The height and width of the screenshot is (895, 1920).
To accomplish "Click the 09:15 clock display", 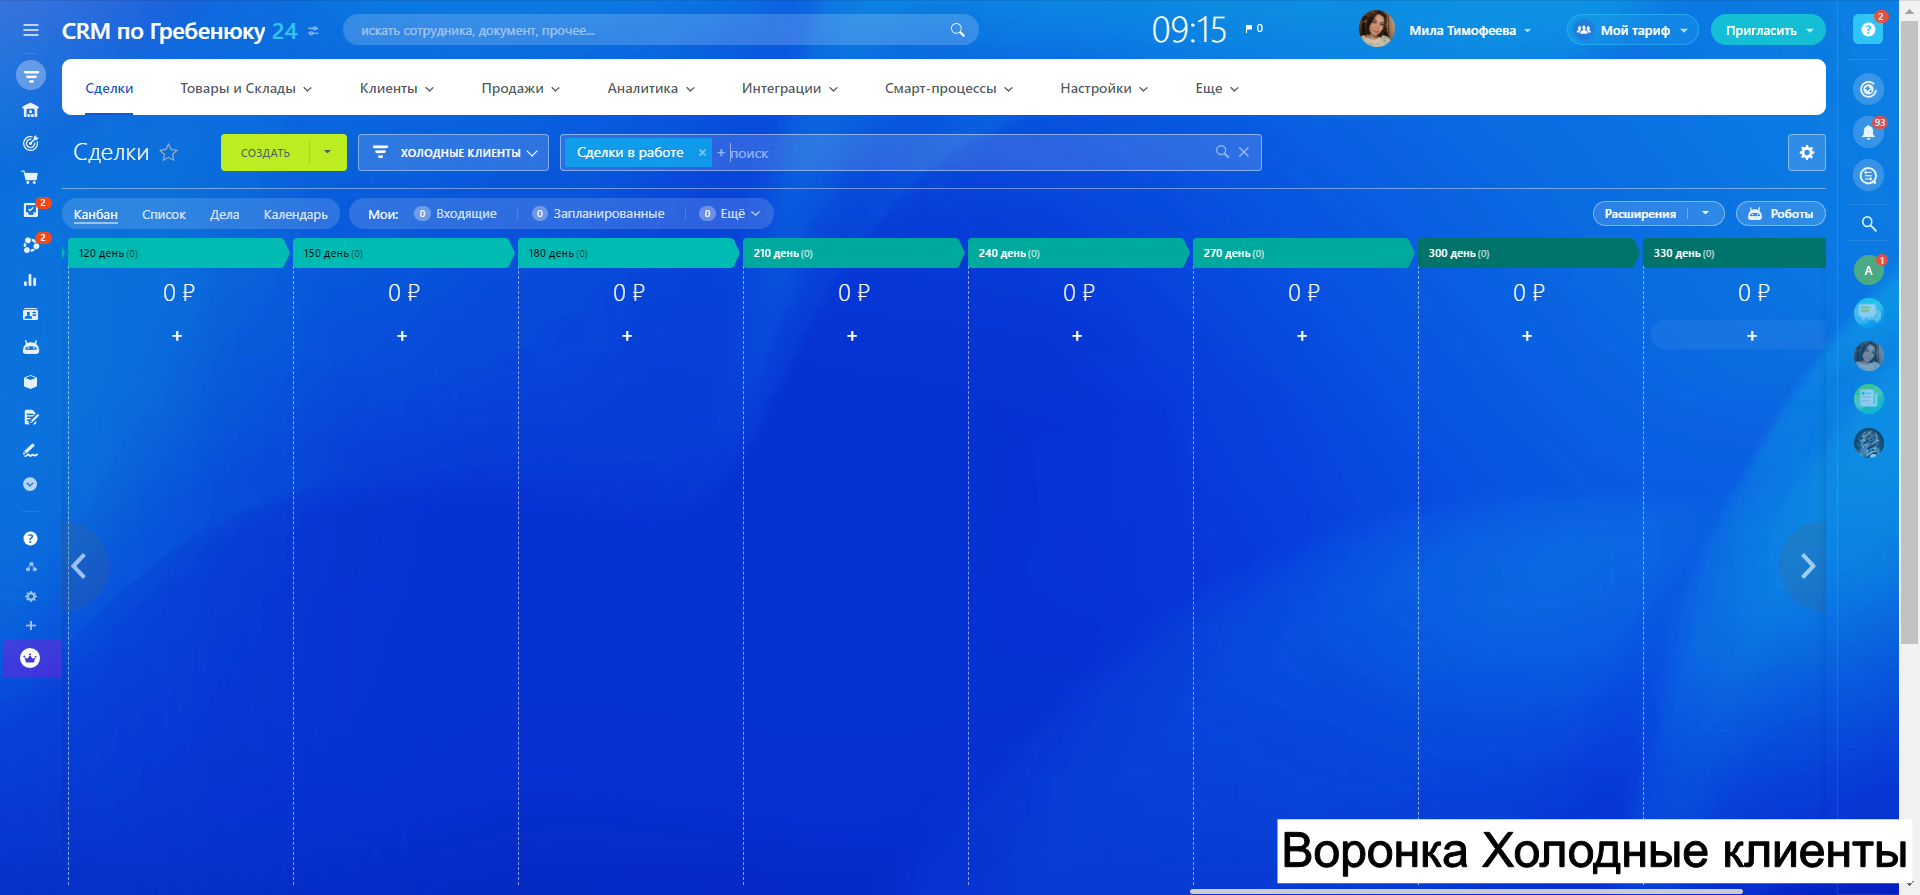I will [1188, 30].
